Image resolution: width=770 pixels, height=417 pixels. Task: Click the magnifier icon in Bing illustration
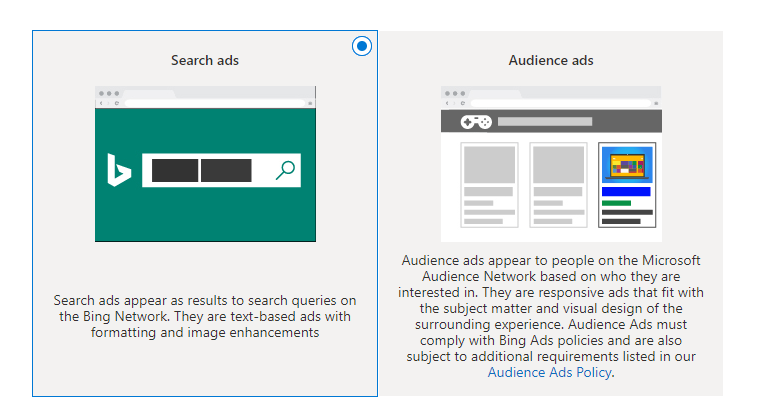click(x=285, y=170)
